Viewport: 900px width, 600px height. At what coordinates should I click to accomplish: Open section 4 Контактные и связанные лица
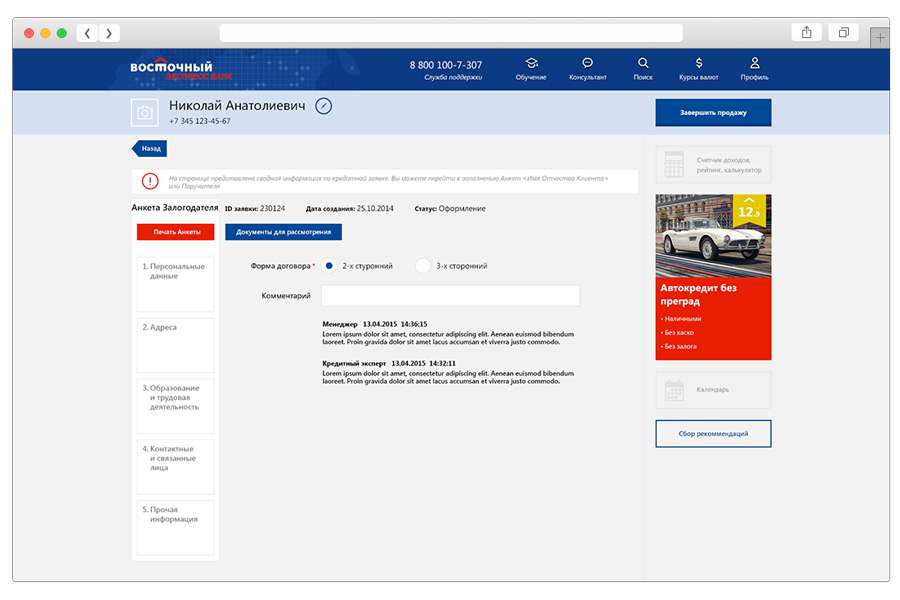tap(175, 466)
